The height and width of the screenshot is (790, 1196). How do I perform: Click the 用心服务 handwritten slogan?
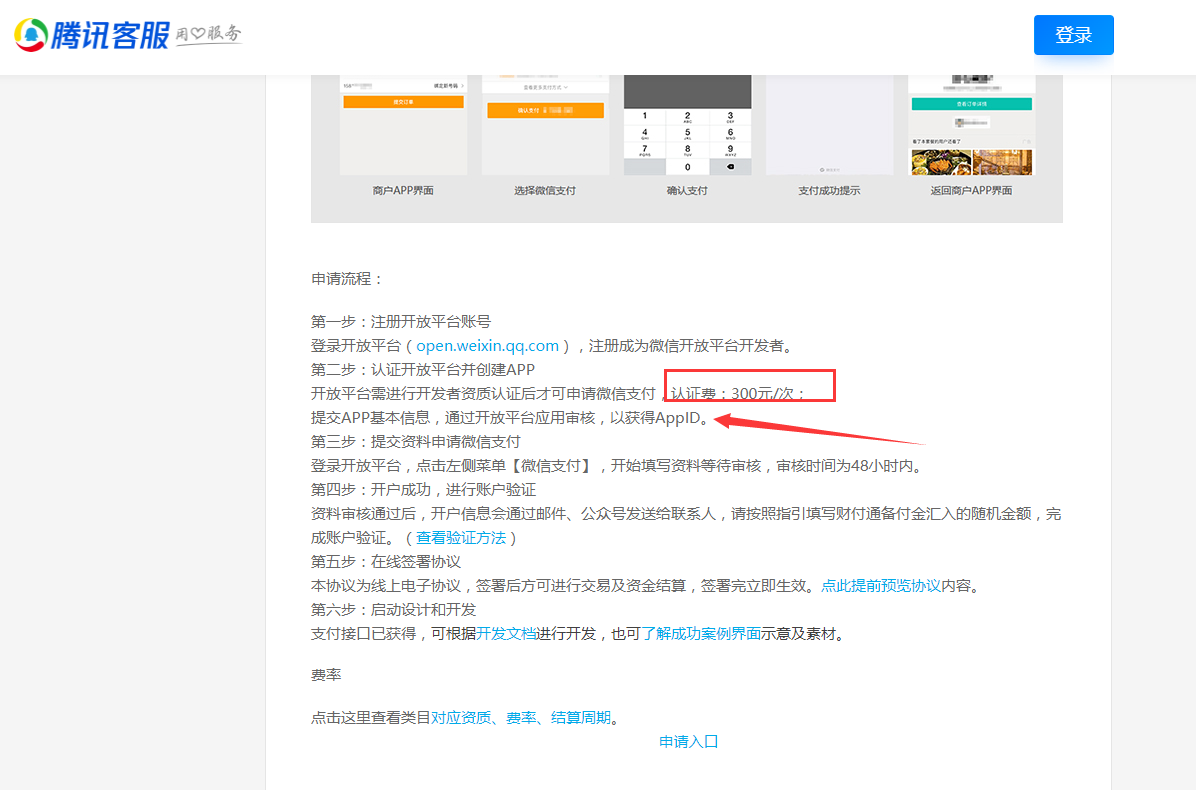(x=209, y=35)
